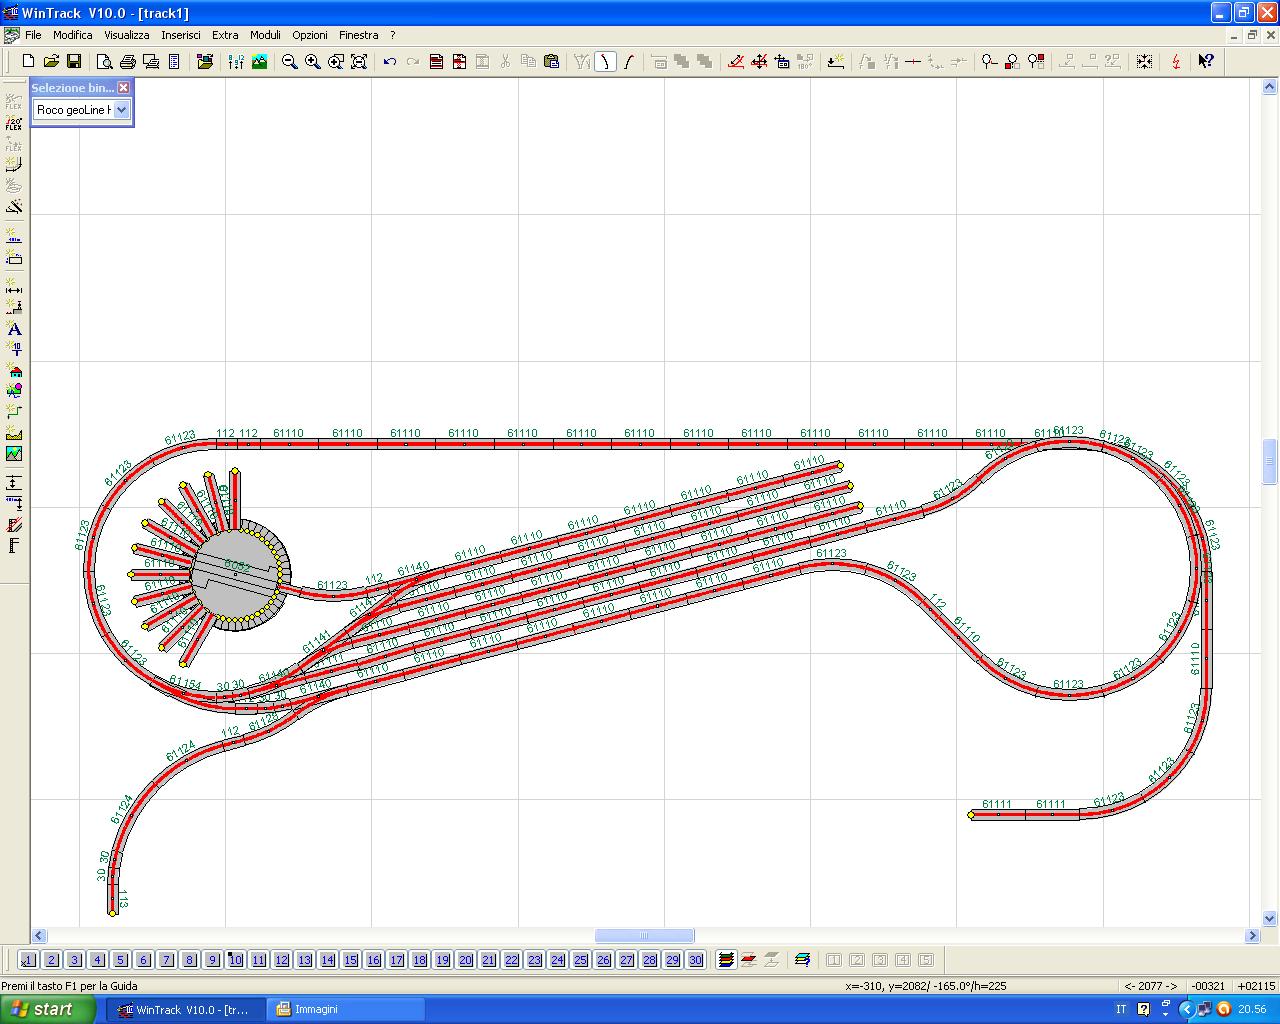Activate the flex track tool
This screenshot has height=1024, width=1280.
(x=13, y=100)
